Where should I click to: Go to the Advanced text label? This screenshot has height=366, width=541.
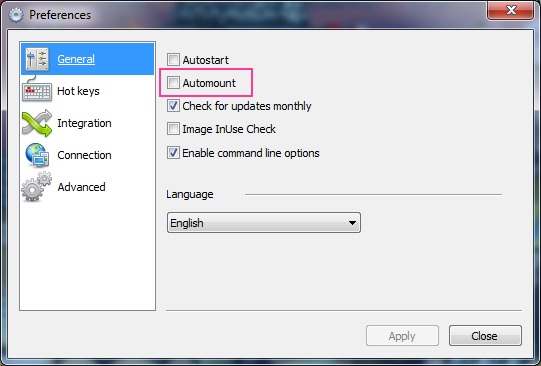coord(81,187)
